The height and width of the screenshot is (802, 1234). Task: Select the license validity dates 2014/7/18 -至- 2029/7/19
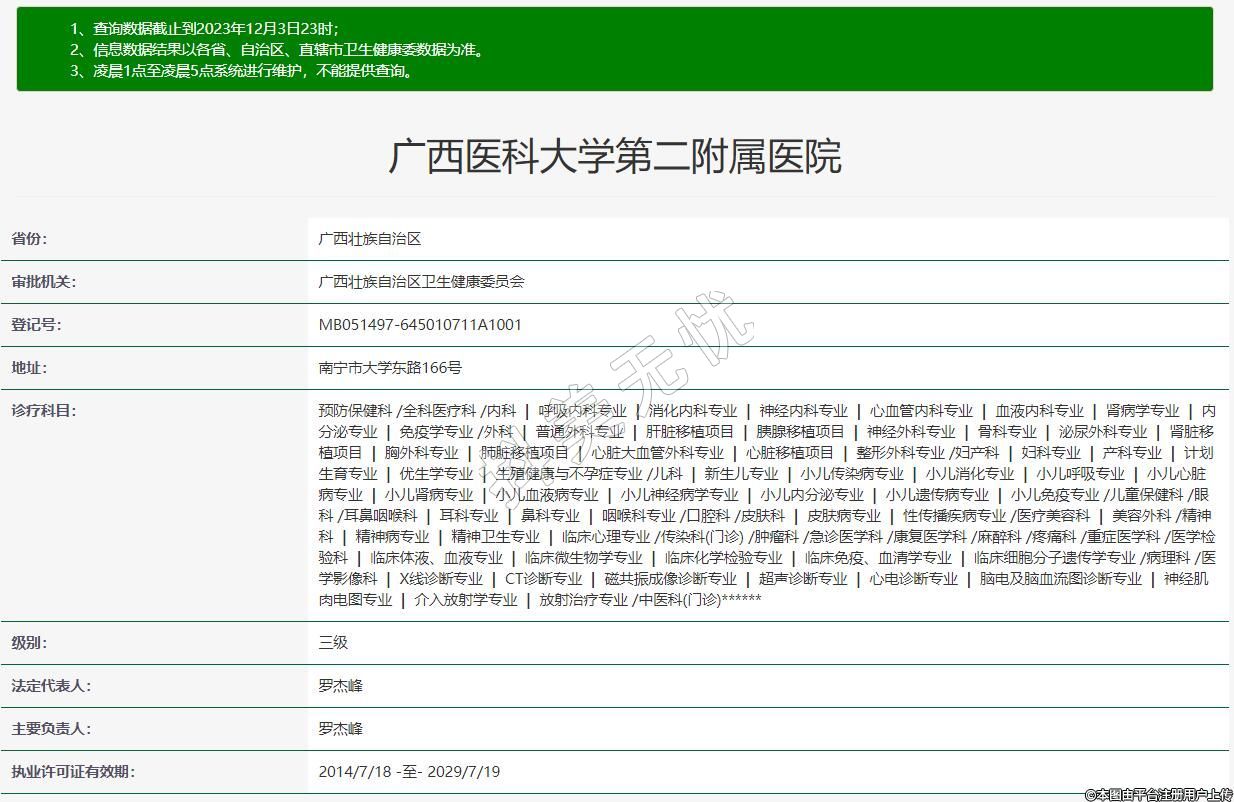tap(409, 772)
